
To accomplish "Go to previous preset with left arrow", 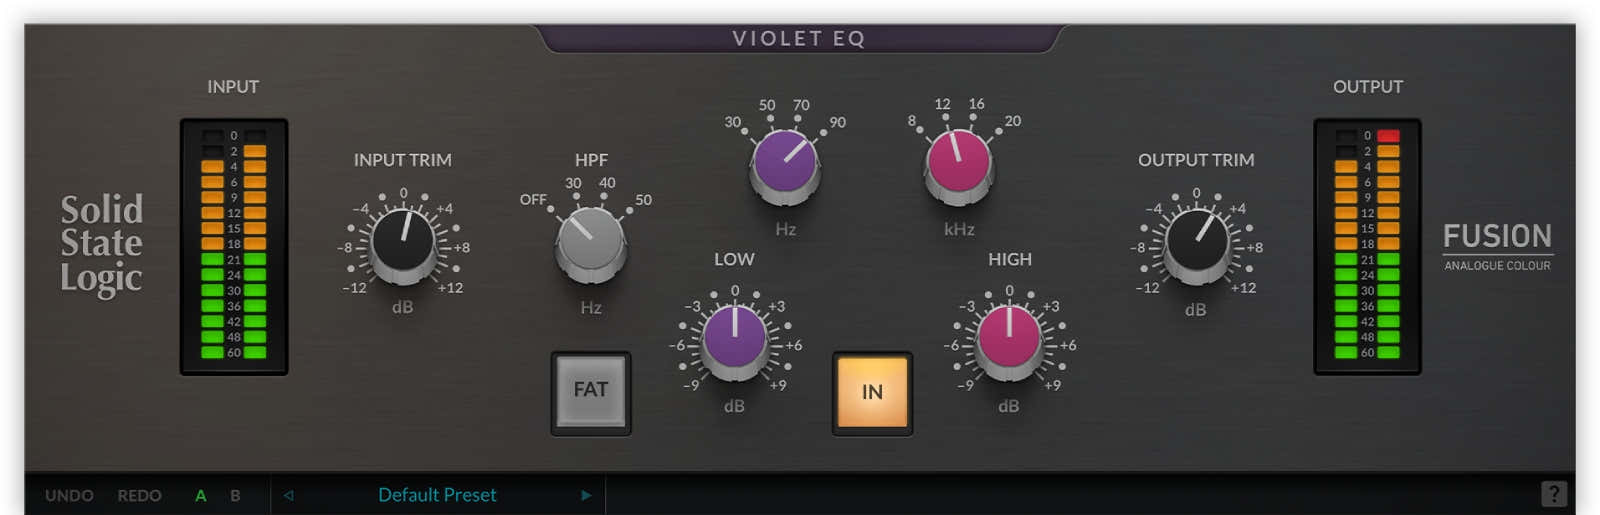I will click(x=288, y=495).
